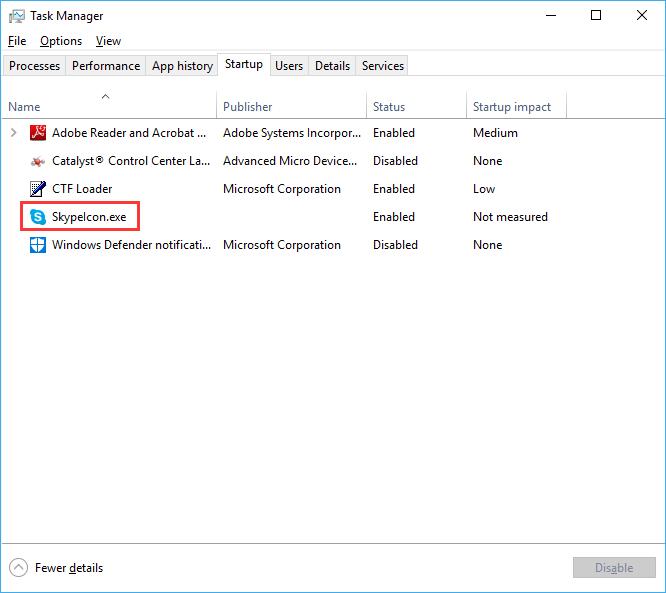Screen dimensions: 666x593
Task: Open the View menu
Action: (108, 41)
